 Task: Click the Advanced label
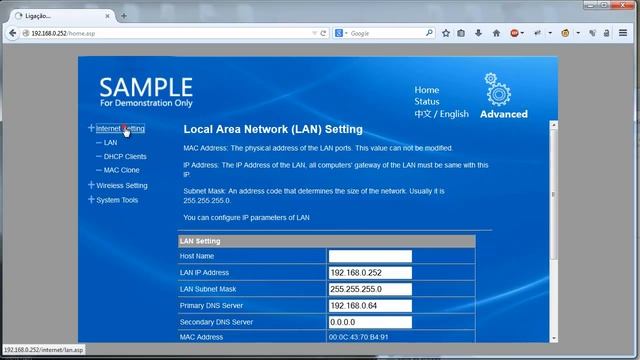(x=504, y=114)
